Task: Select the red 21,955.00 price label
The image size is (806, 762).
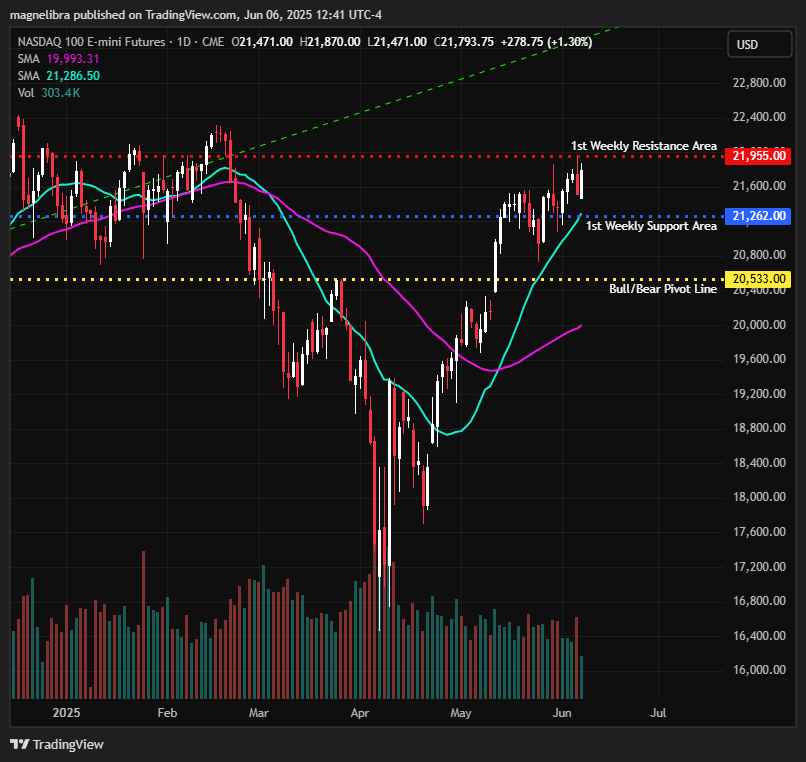Action: (758, 156)
